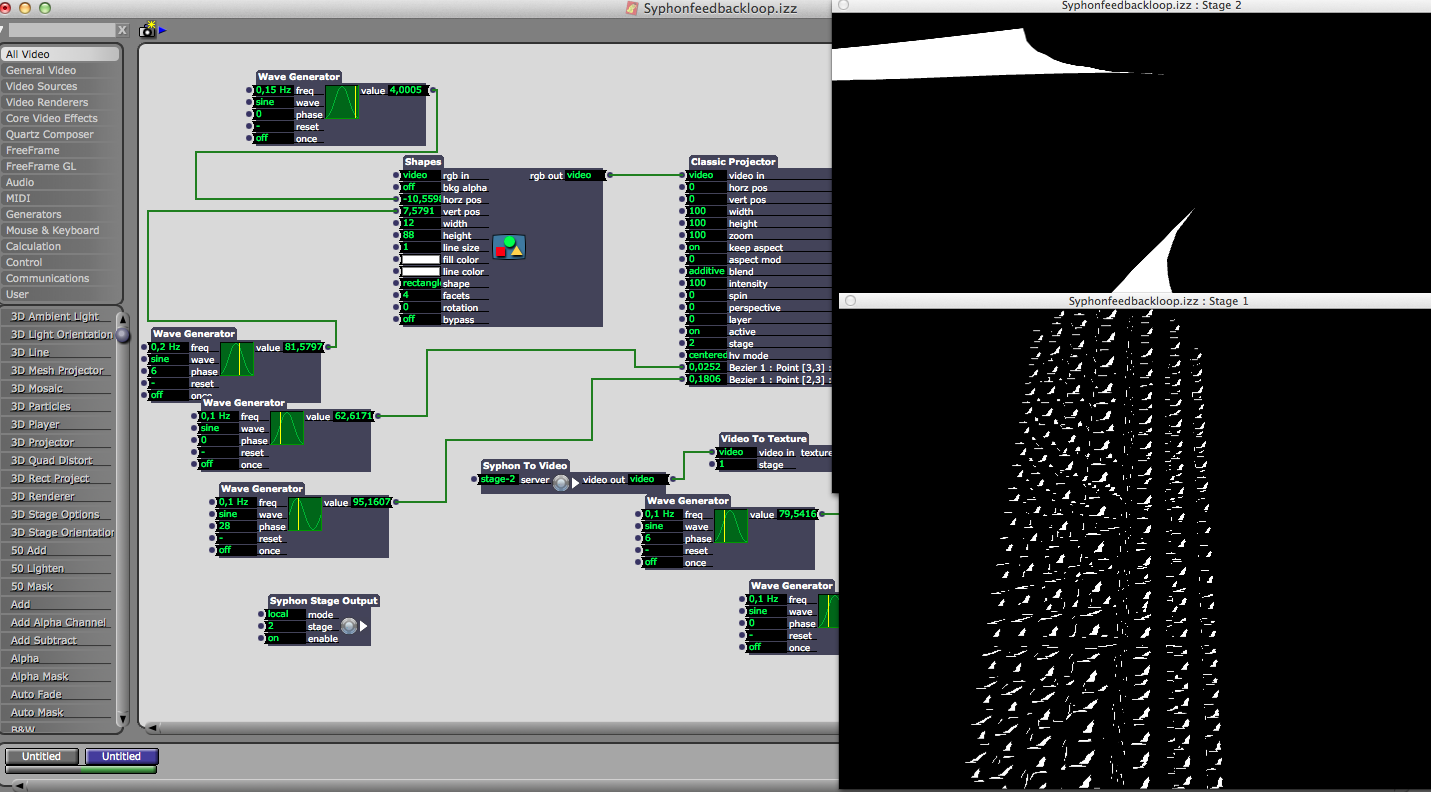Toggle once on Wave Generator with value 79,5416
Image resolution: width=1431 pixels, height=792 pixels.
tap(662, 562)
